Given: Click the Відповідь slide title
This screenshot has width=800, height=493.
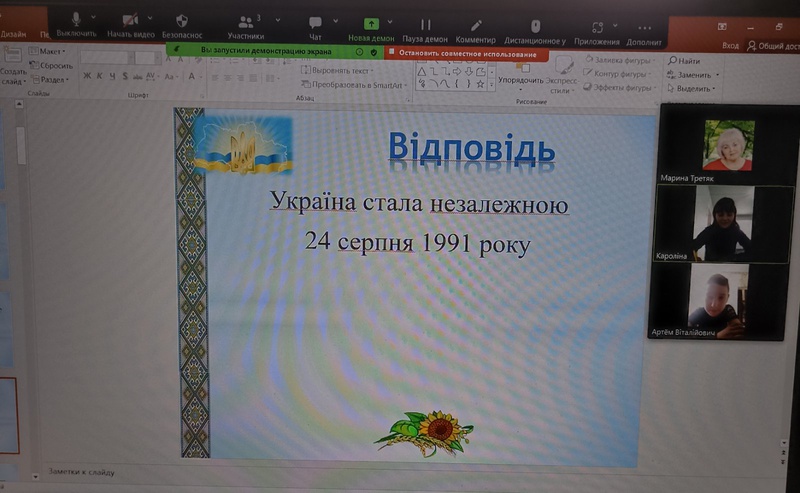Looking at the screenshot, I should tap(471, 149).
